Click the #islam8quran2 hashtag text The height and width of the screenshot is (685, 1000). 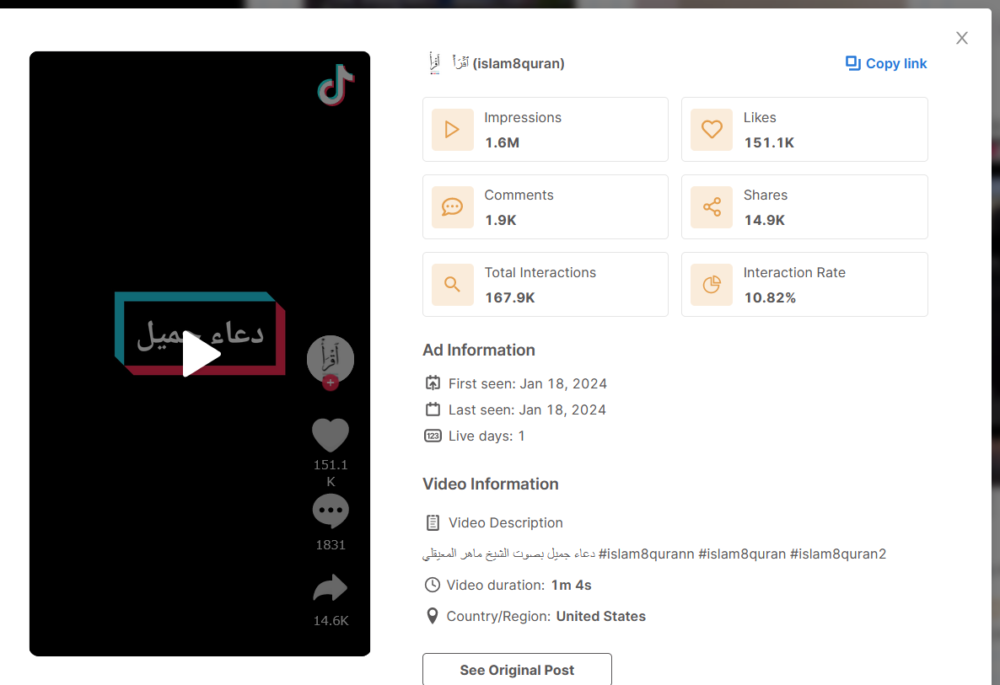click(x=838, y=554)
